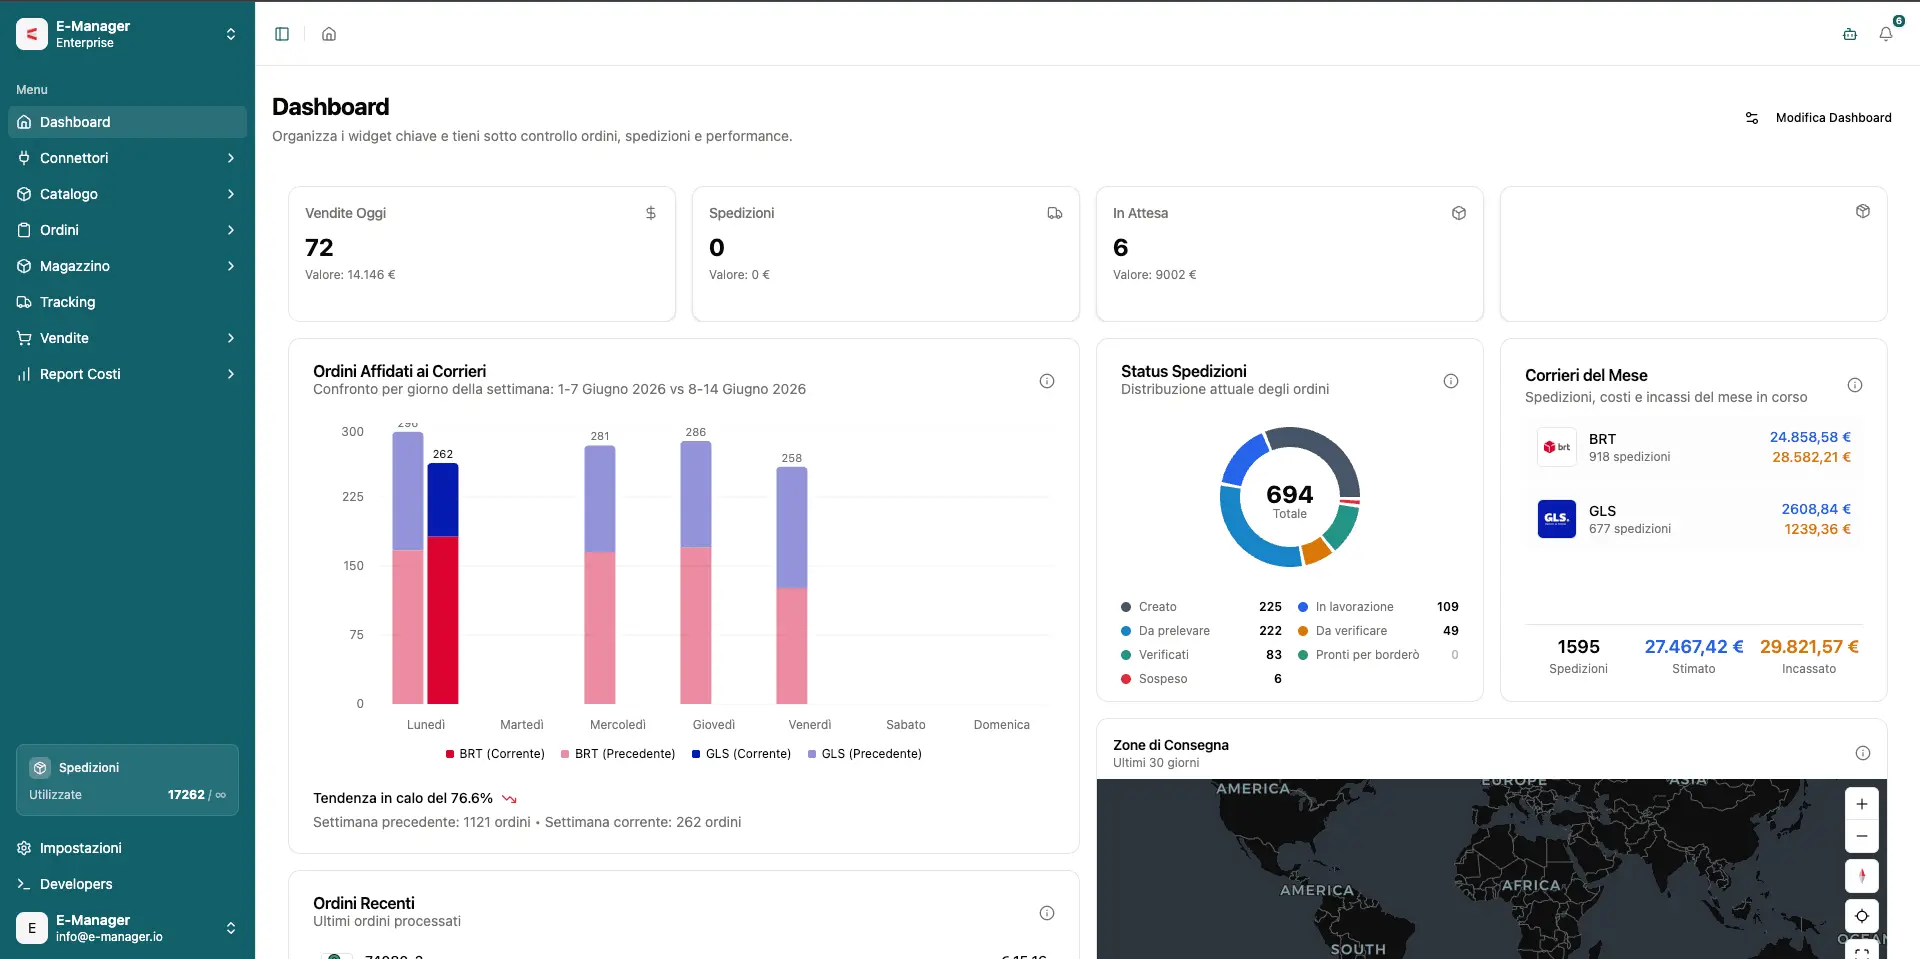The height and width of the screenshot is (959, 1920).
Task: Expand the Connettori submenu chevron
Action: coord(231,158)
